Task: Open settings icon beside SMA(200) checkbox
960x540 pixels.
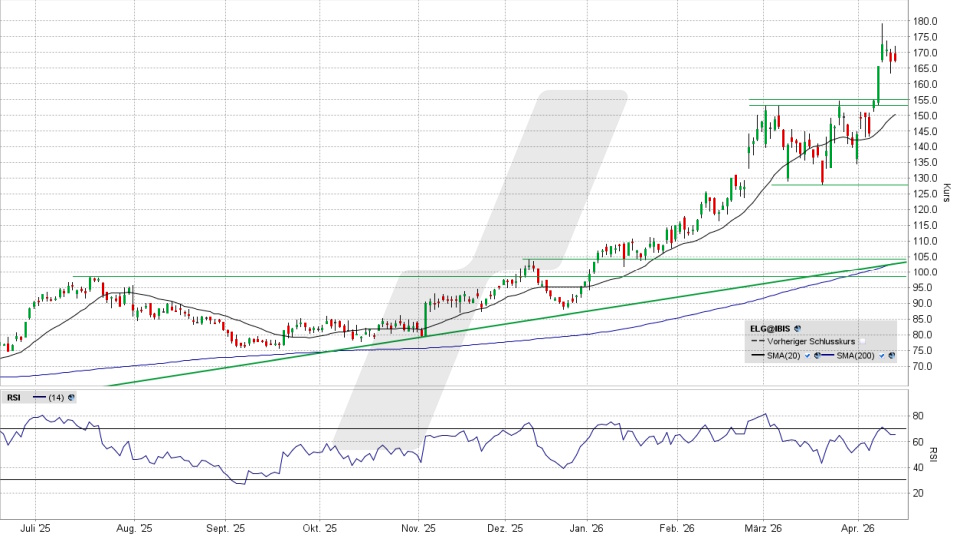Action: click(x=891, y=355)
